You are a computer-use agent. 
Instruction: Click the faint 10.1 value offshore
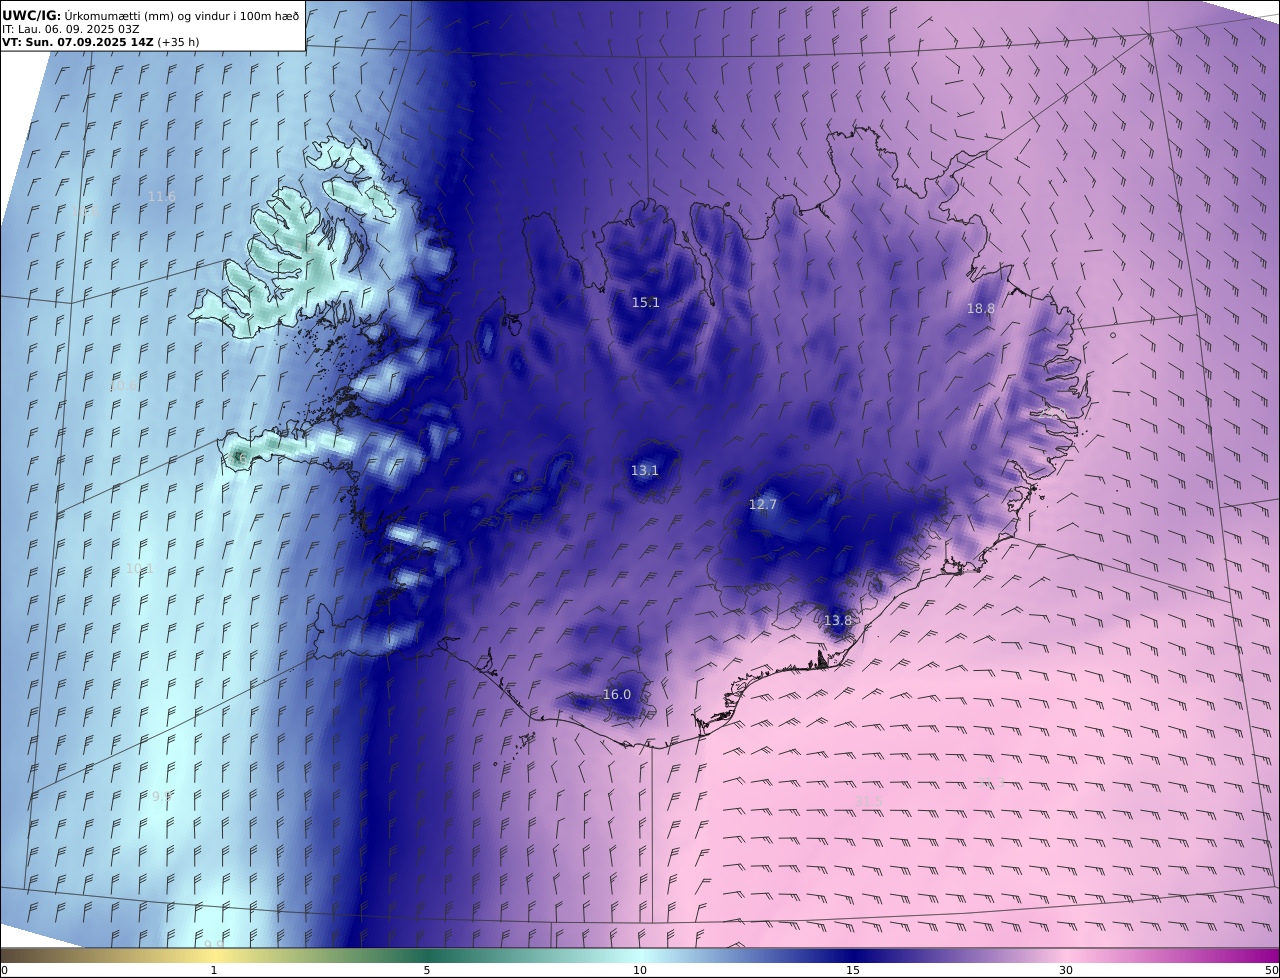click(139, 569)
